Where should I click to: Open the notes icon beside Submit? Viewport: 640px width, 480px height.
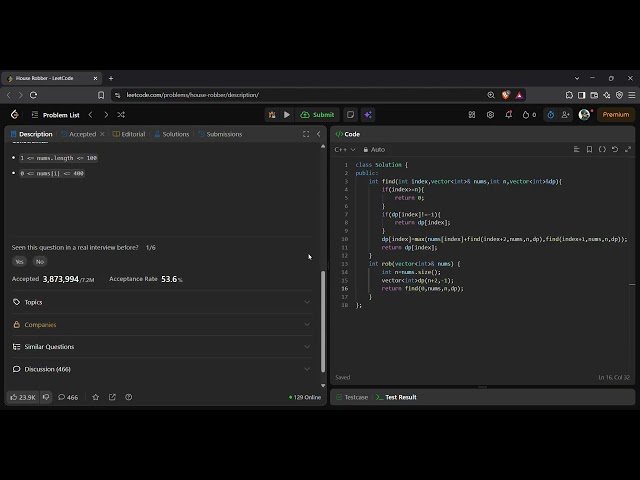point(350,115)
